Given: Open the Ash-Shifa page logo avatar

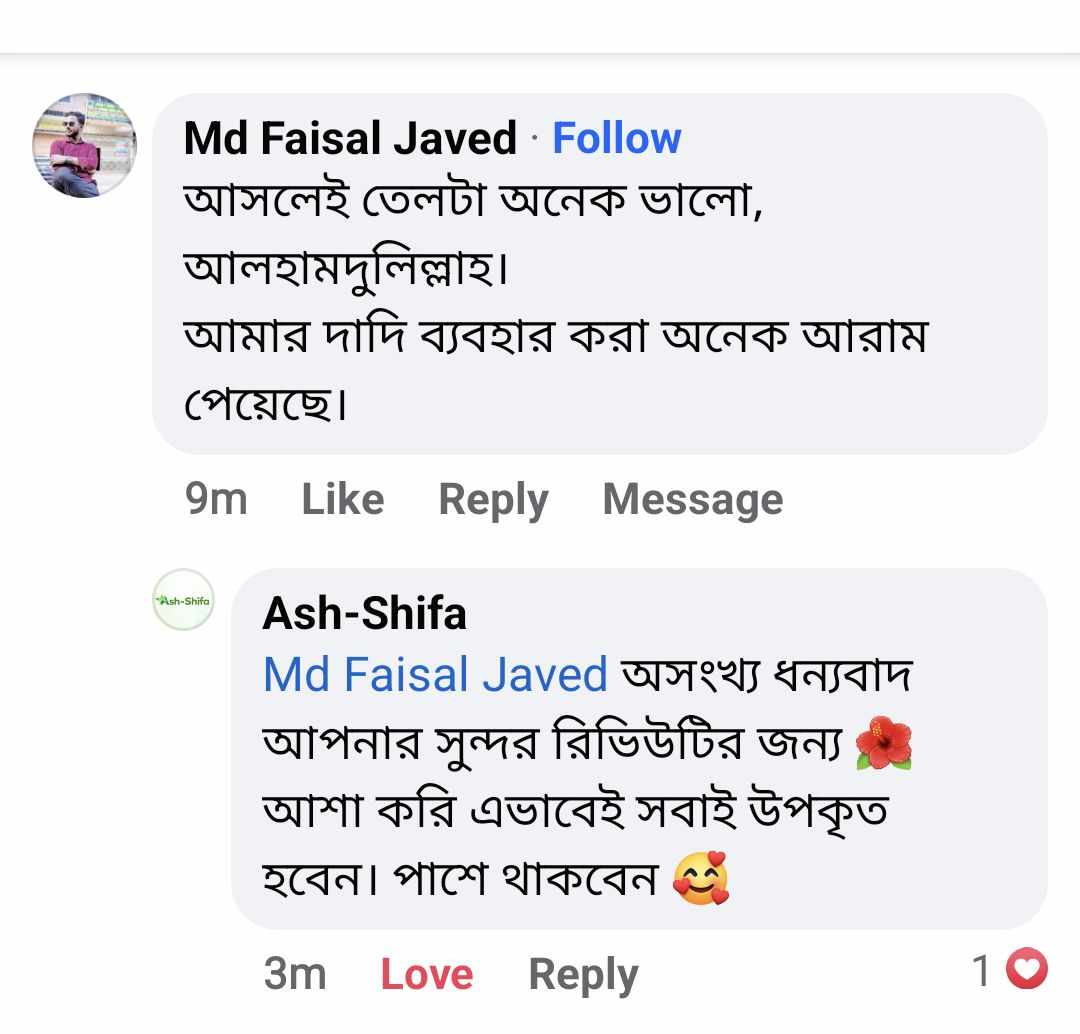Looking at the screenshot, I should click(183, 600).
